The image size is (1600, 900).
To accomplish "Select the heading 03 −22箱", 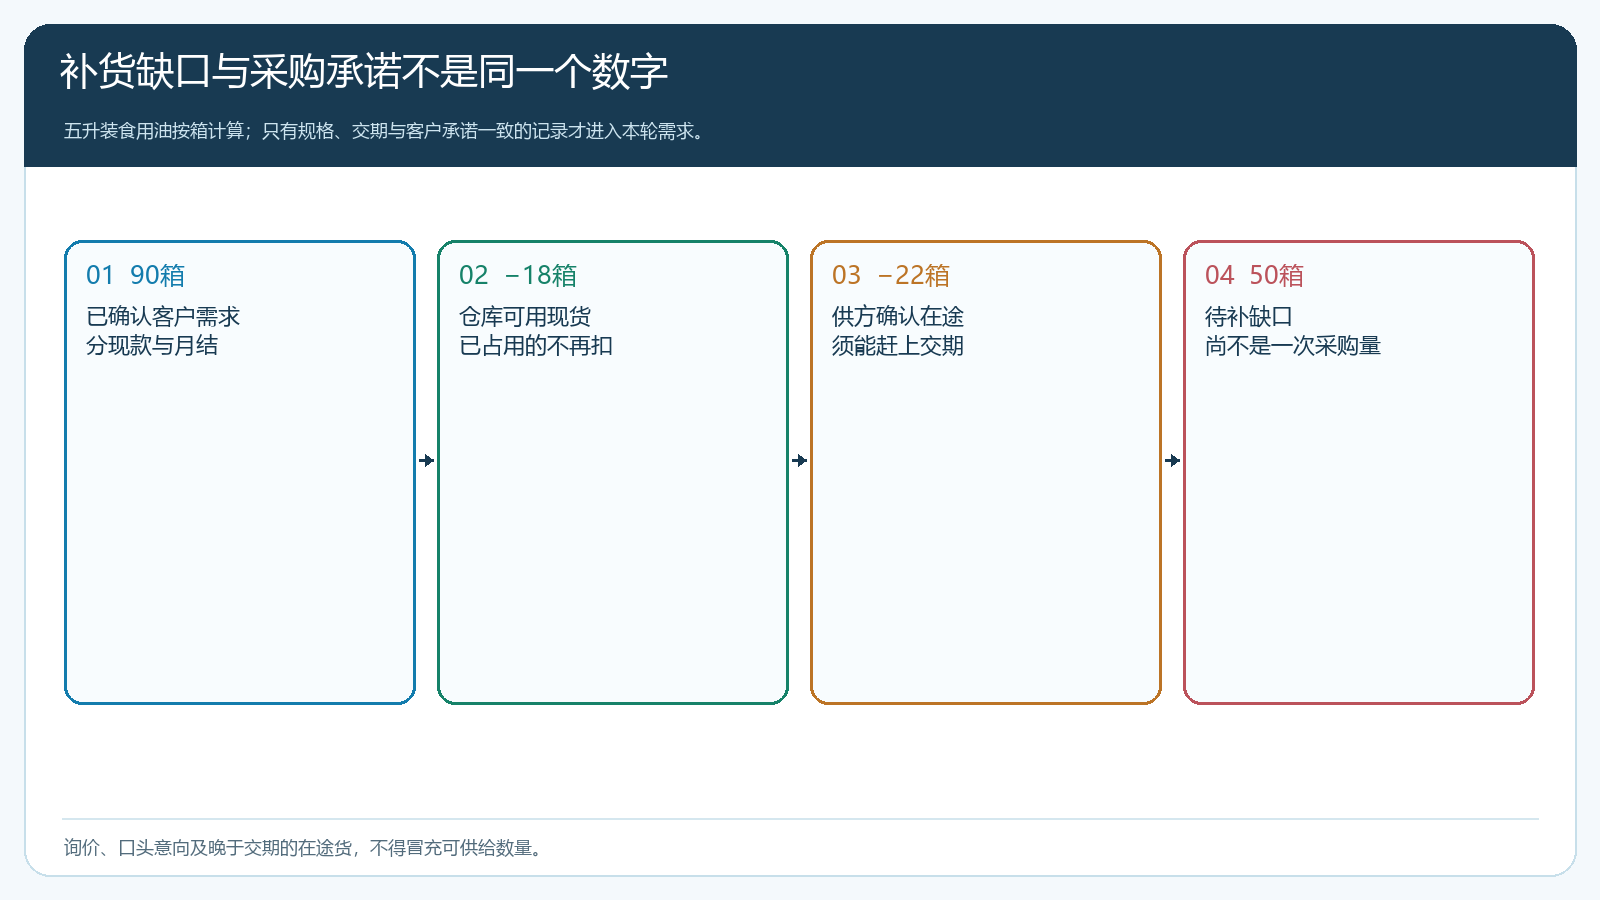I will coord(891,275).
